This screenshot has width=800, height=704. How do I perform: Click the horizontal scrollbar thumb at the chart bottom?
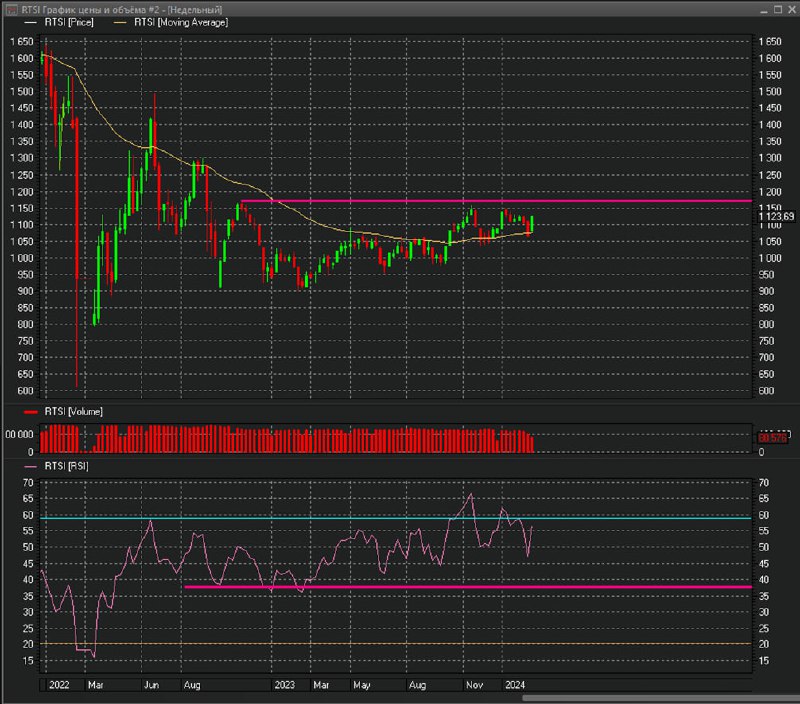click(661, 698)
